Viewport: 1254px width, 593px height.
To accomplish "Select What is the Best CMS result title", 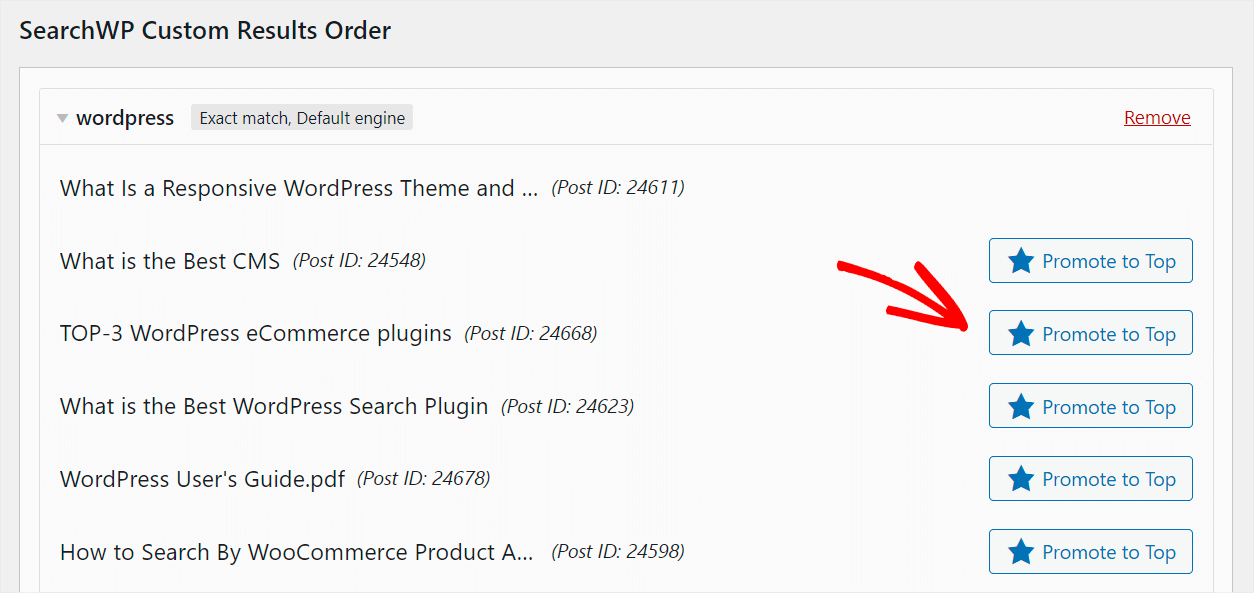I will (170, 261).
